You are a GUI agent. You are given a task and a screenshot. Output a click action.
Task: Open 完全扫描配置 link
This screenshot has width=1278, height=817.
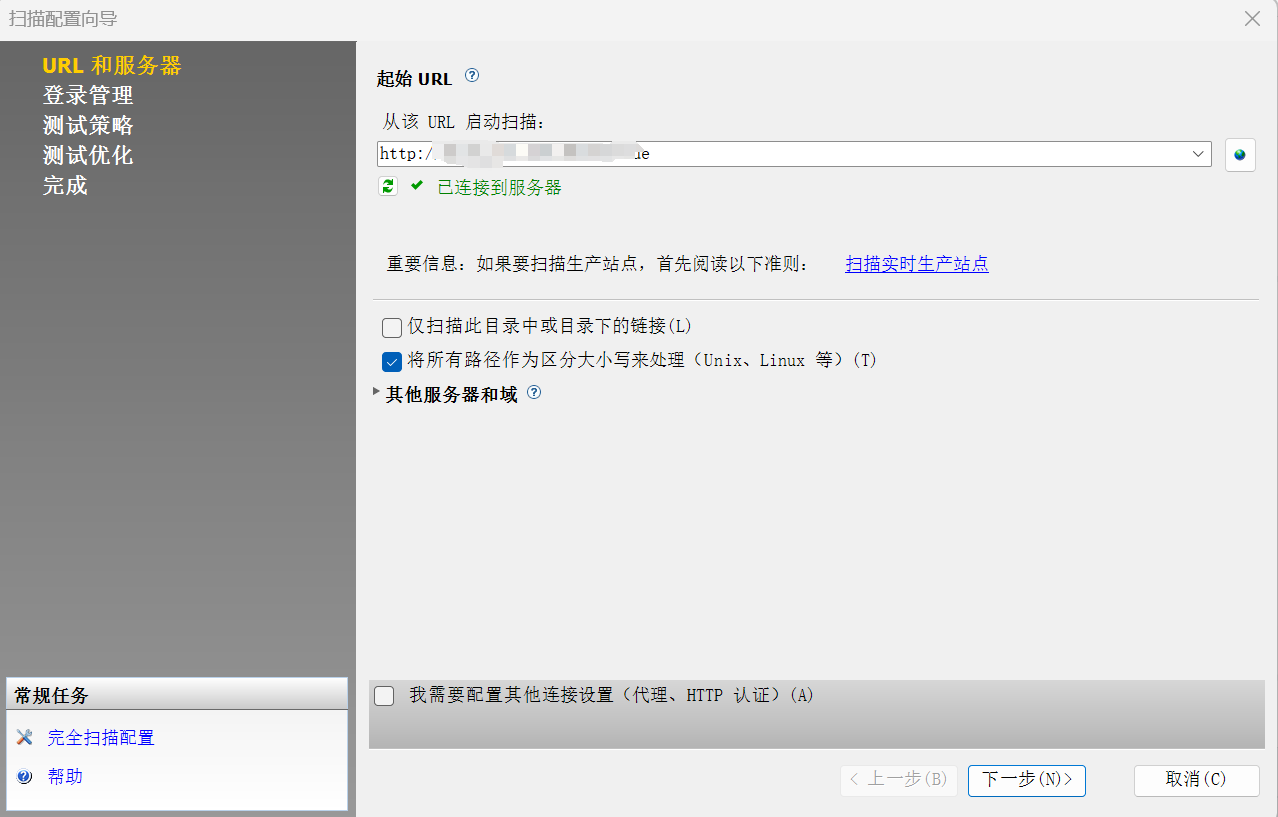101,738
